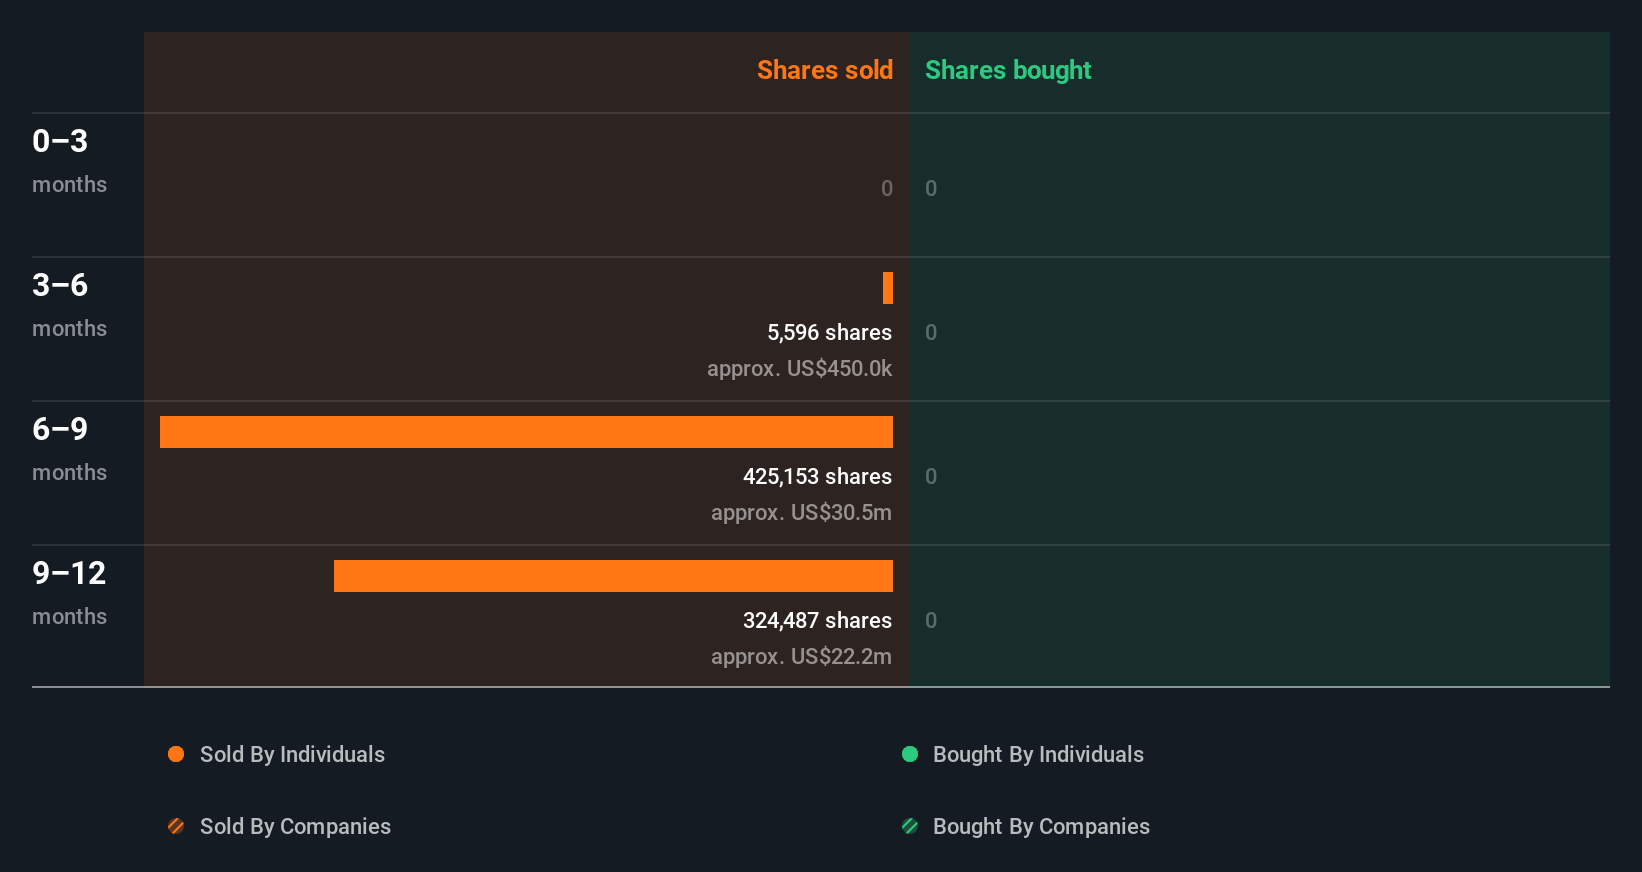Click the shares bought 0 in 9–12 months row
Image resolution: width=1642 pixels, height=872 pixels.
click(x=931, y=620)
